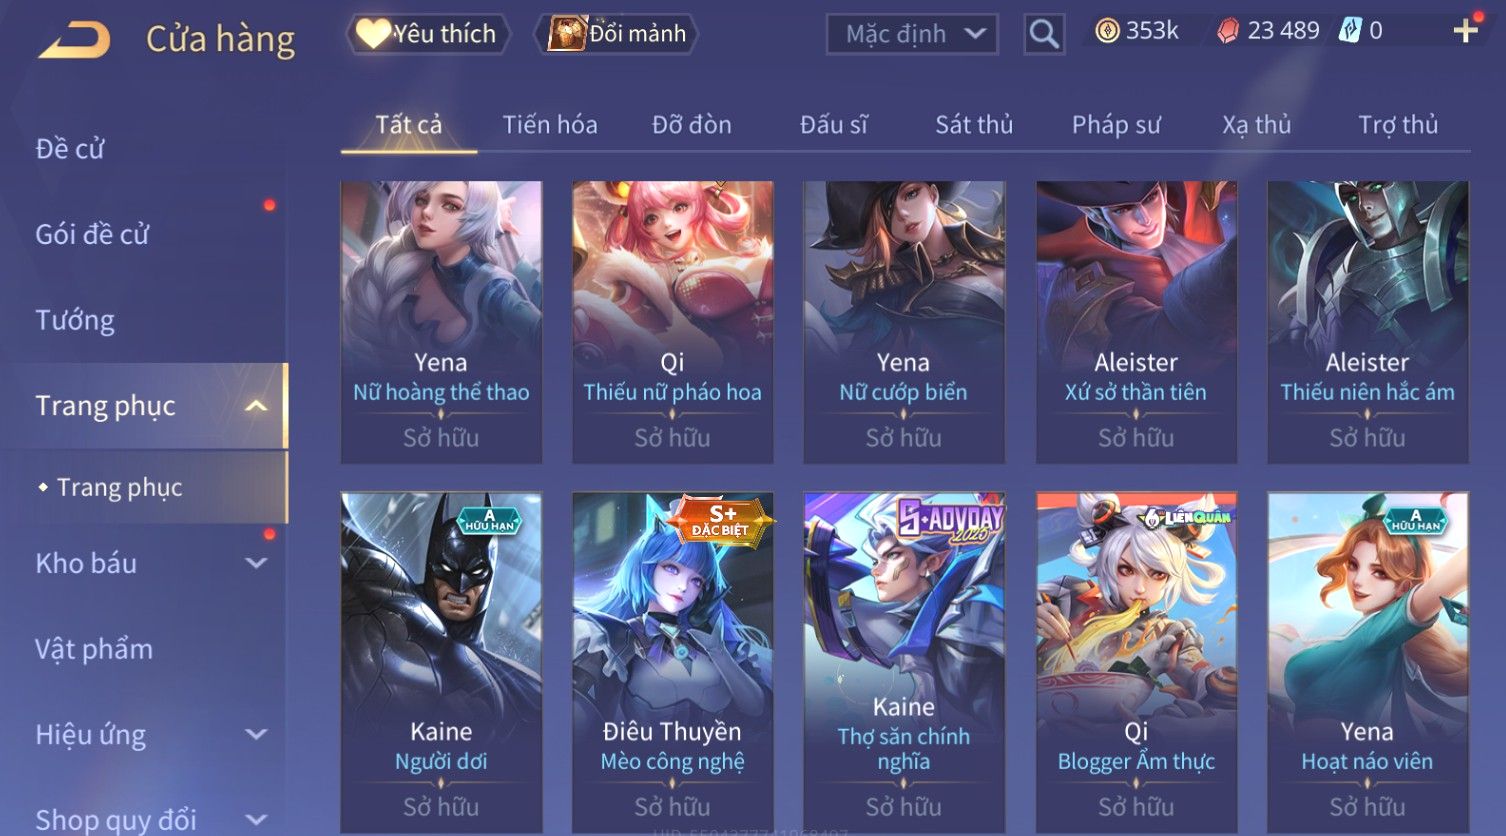Click the red gem 23 489 icon

[x=1227, y=32]
